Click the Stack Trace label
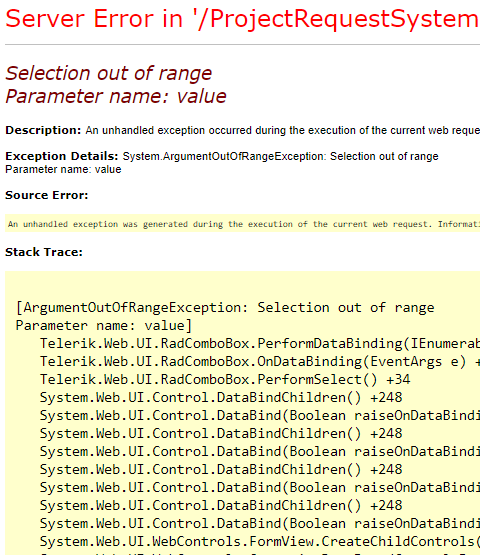 [x=44, y=252]
